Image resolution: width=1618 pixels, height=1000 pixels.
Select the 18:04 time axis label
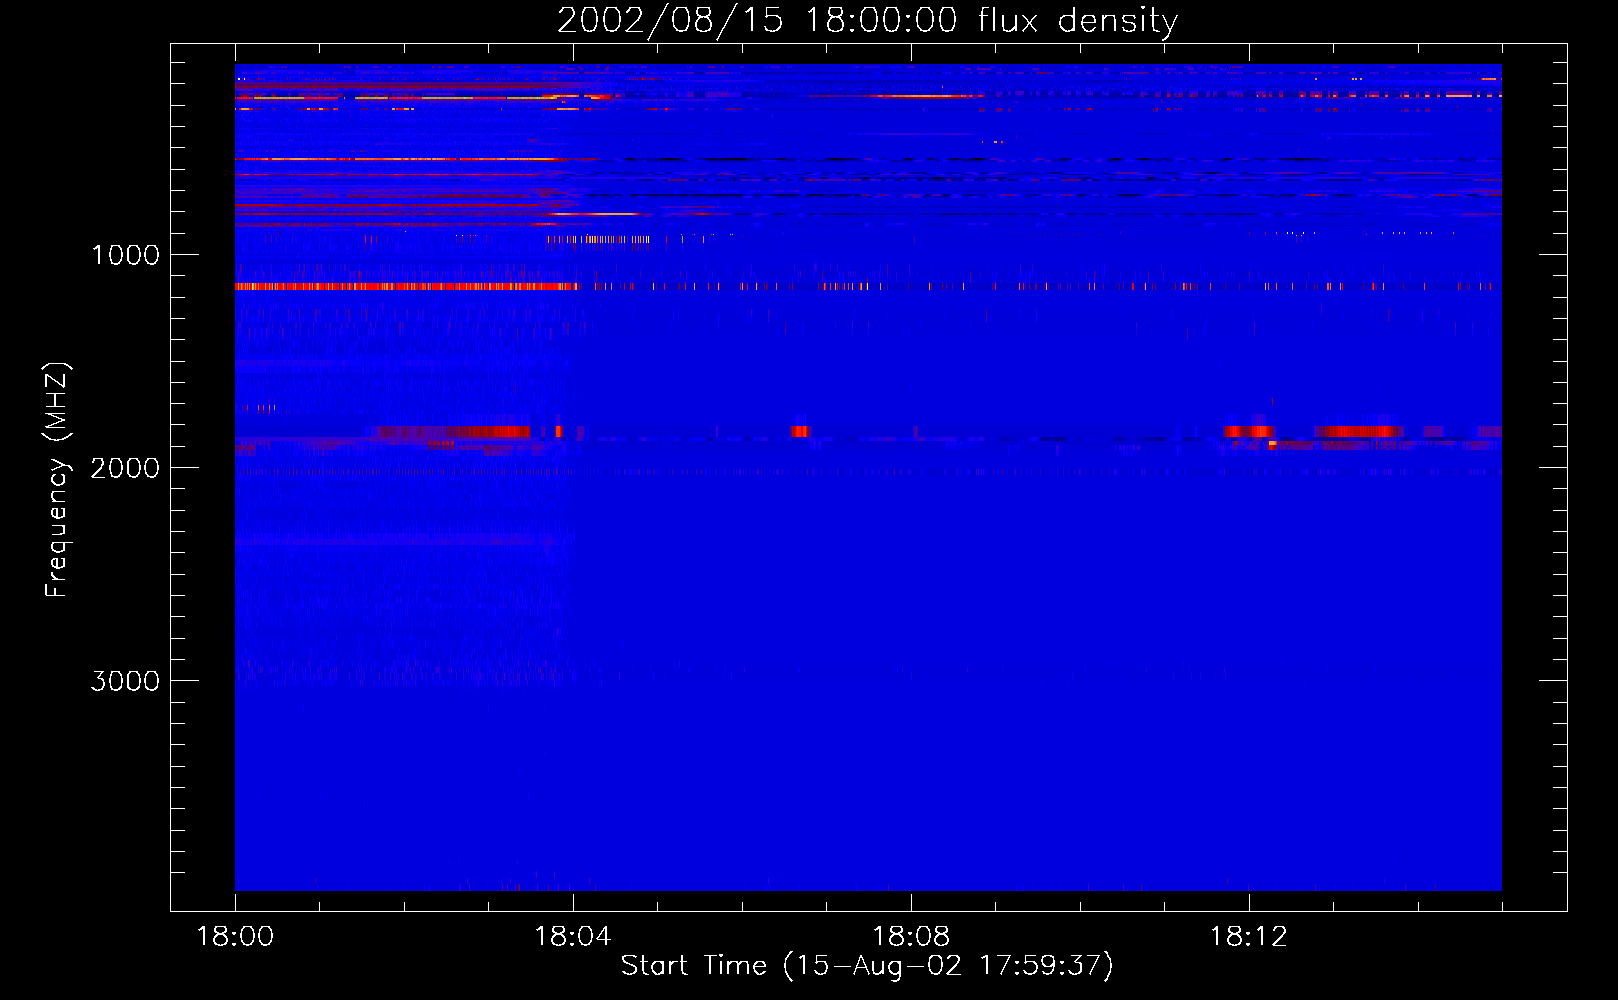tap(573, 937)
